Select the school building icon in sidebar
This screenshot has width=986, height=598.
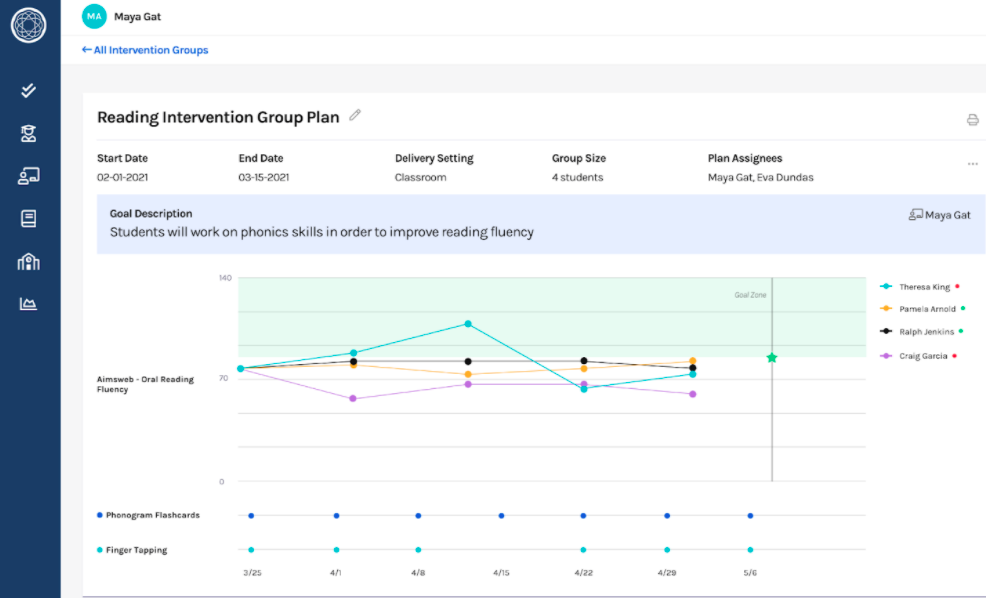(28, 261)
